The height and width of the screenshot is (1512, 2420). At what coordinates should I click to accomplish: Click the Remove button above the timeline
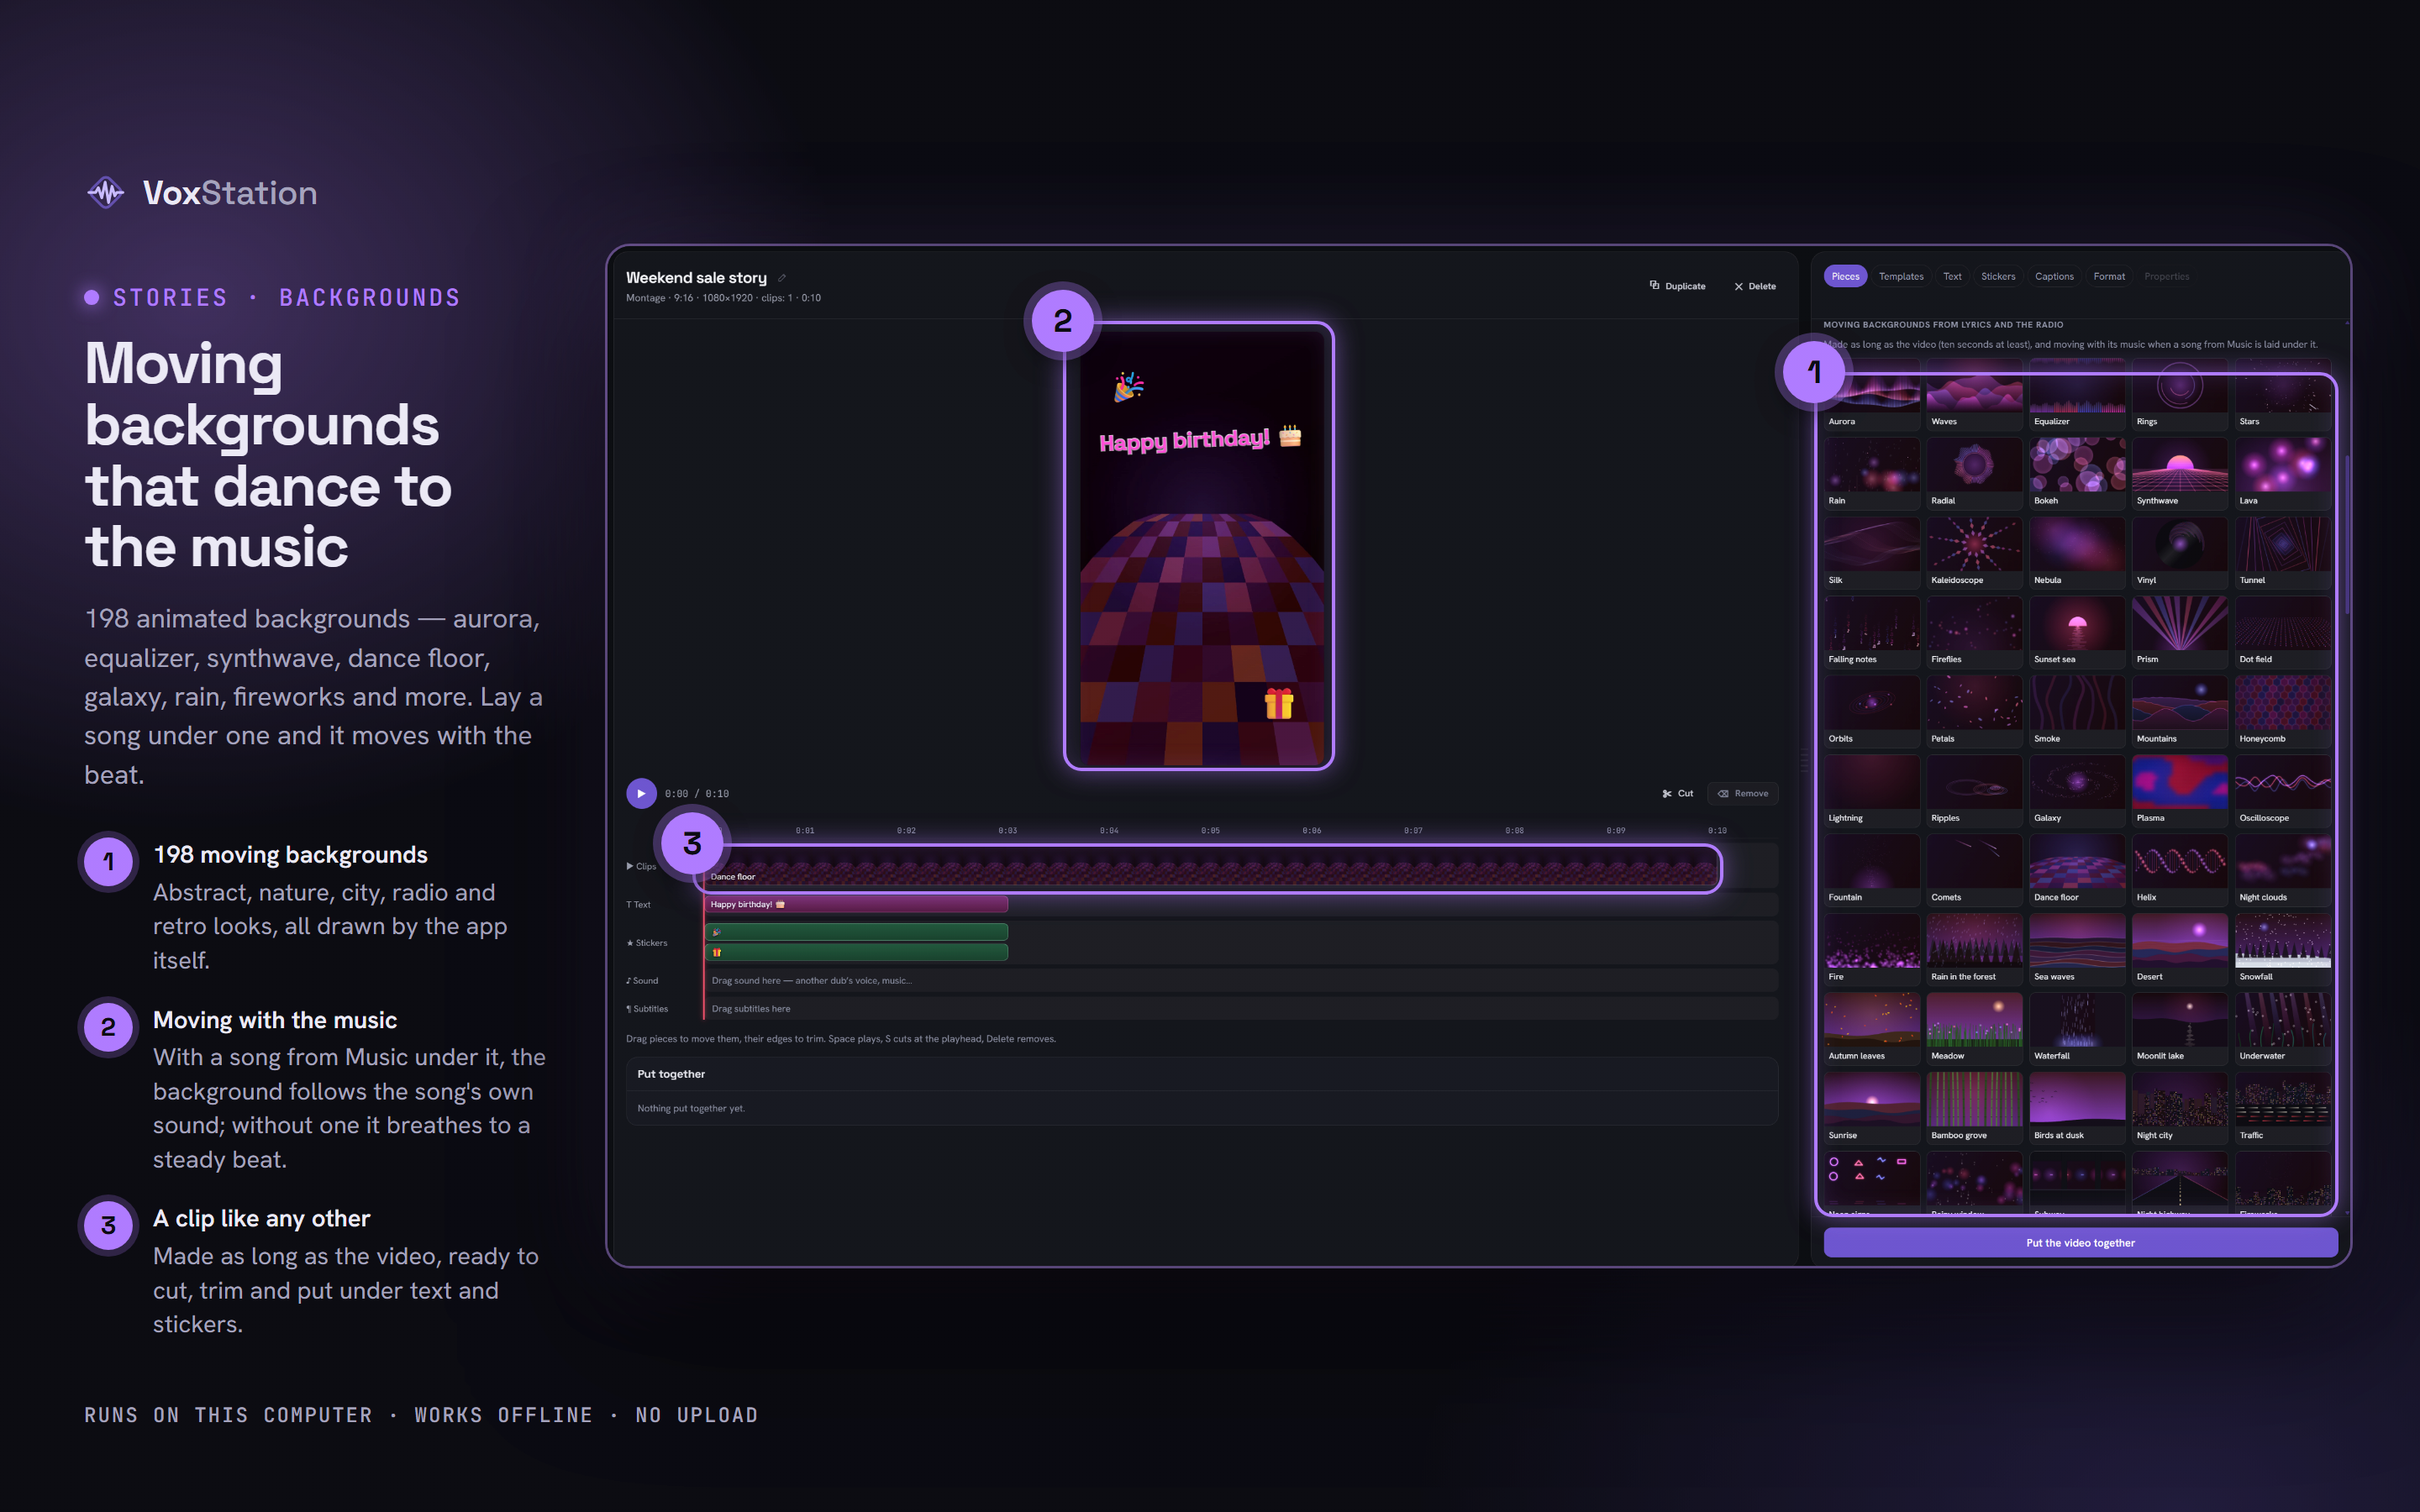[x=1743, y=793]
